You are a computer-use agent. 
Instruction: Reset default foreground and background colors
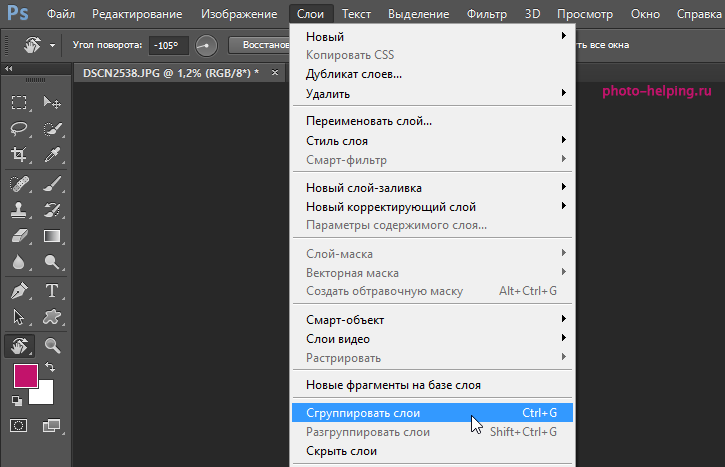click(x=17, y=400)
